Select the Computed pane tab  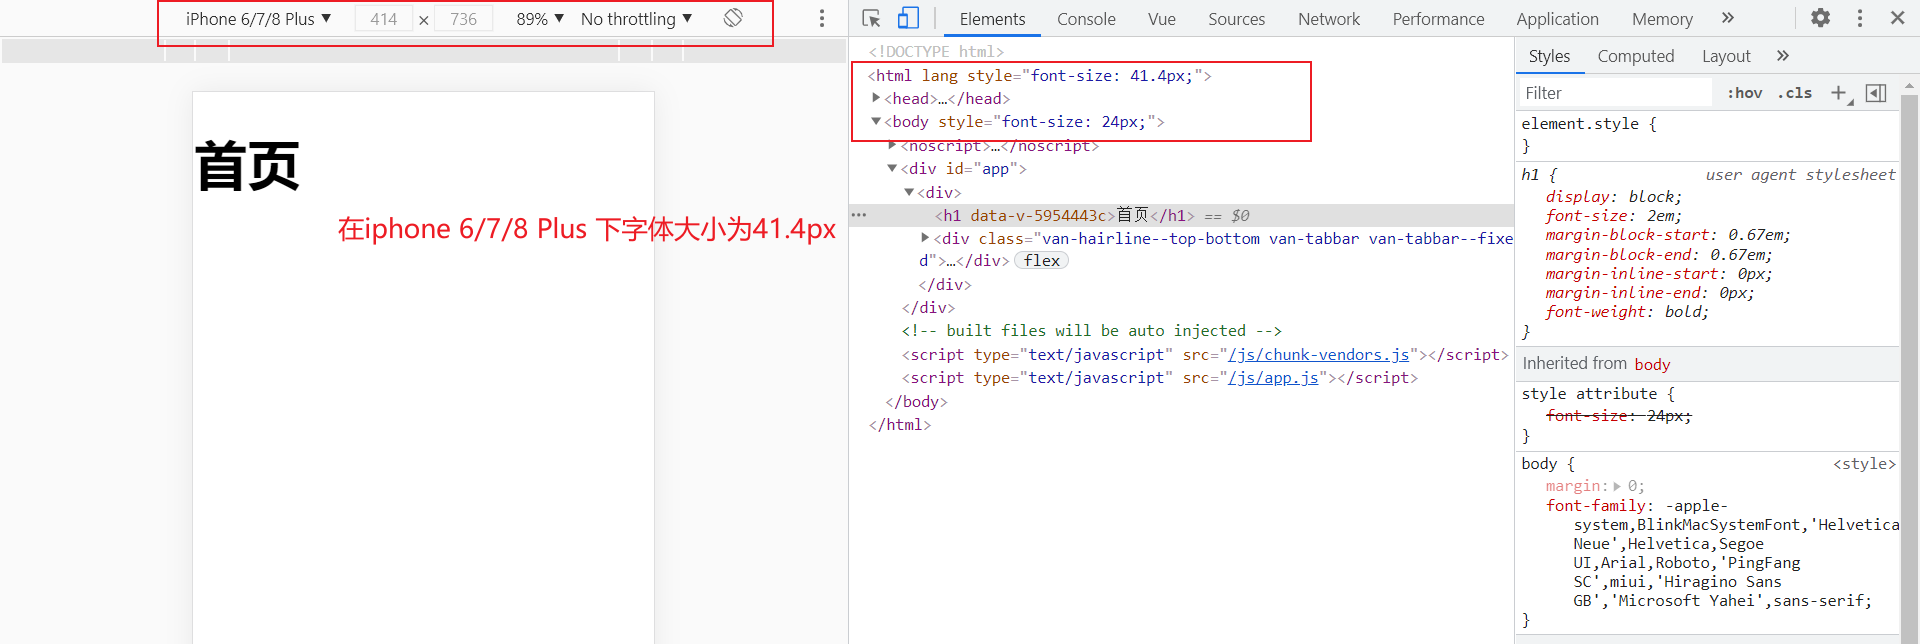1635,56
